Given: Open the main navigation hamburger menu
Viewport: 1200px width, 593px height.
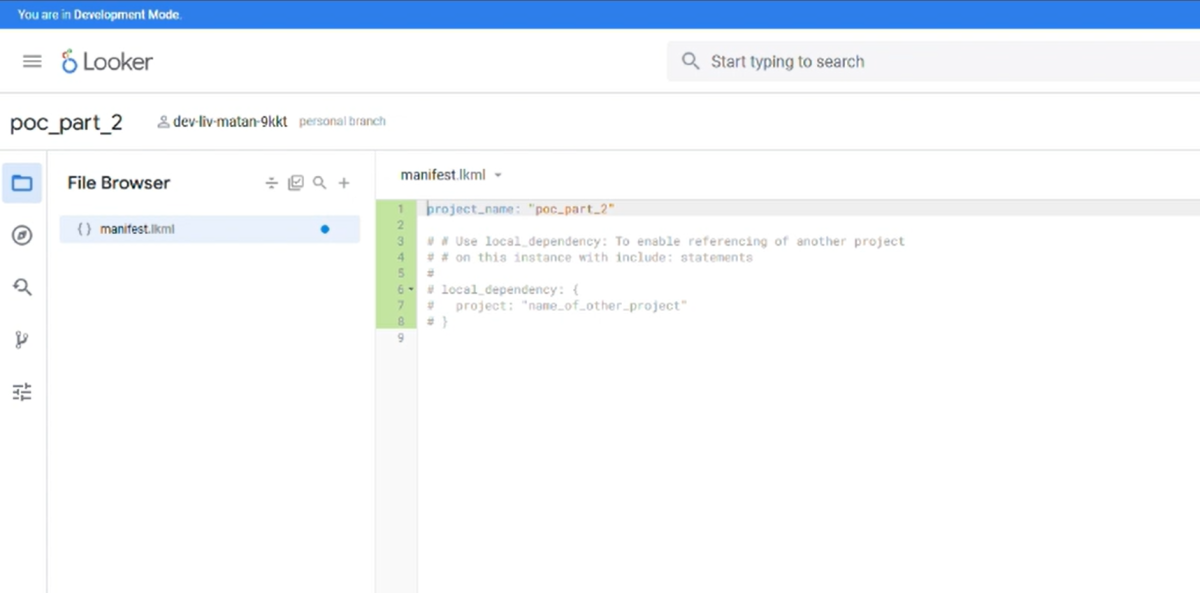Looking at the screenshot, I should 31,61.
